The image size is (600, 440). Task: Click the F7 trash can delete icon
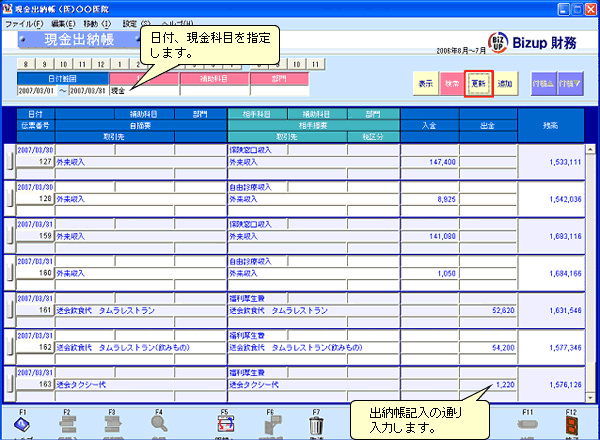316,425
